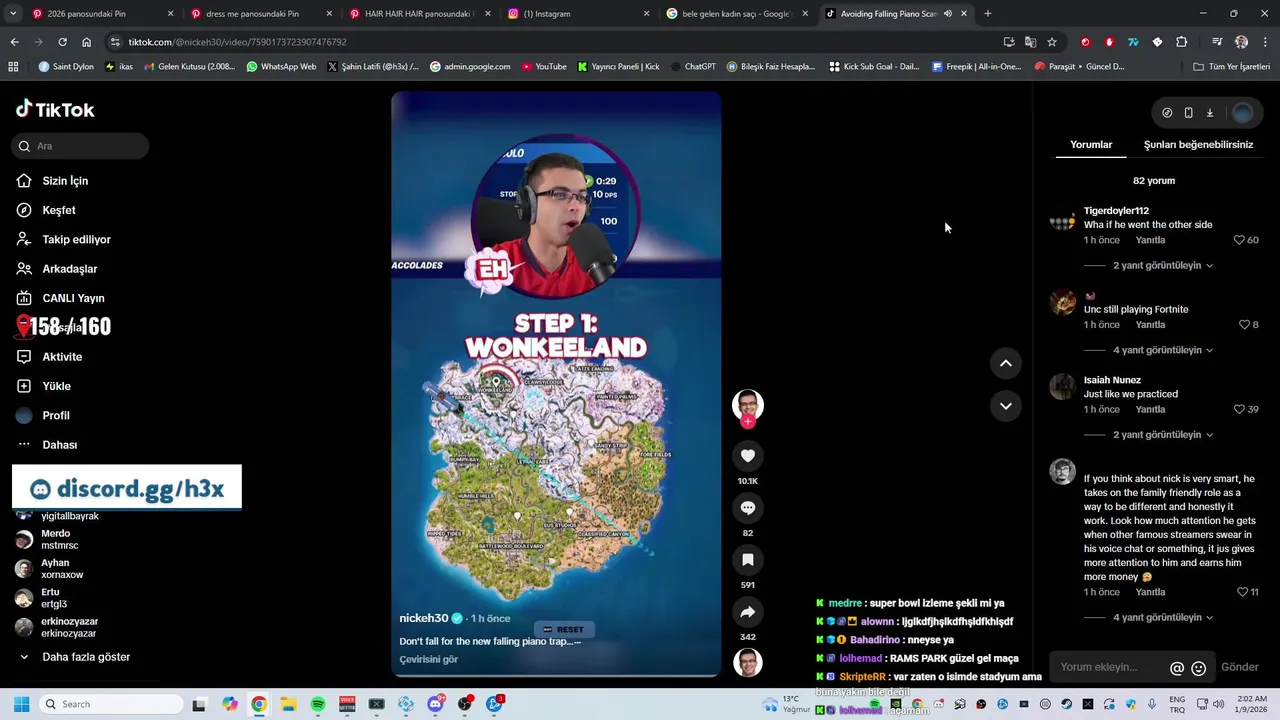Click the Ara search field
The image size is (1280, 720).
(x=81, y=146)
